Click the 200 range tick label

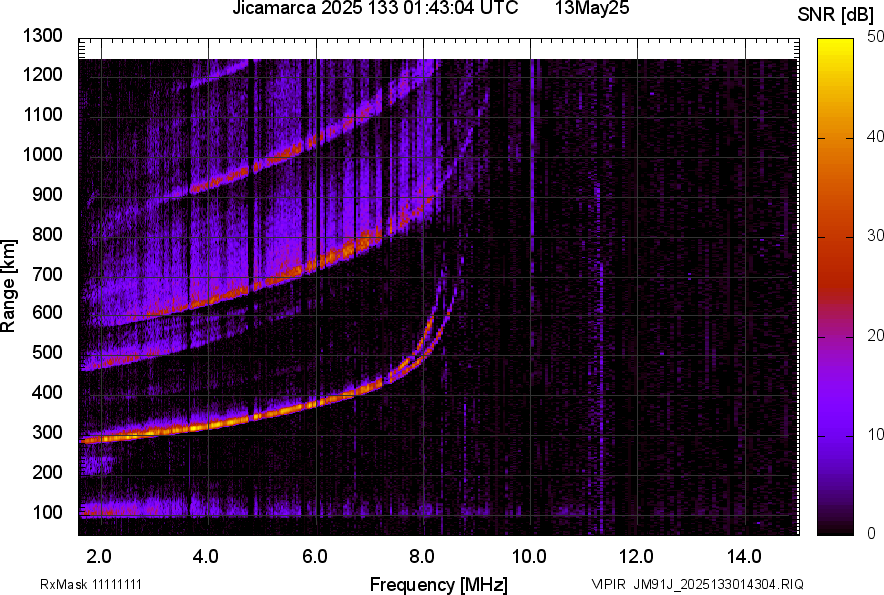[x=47, y=472]
